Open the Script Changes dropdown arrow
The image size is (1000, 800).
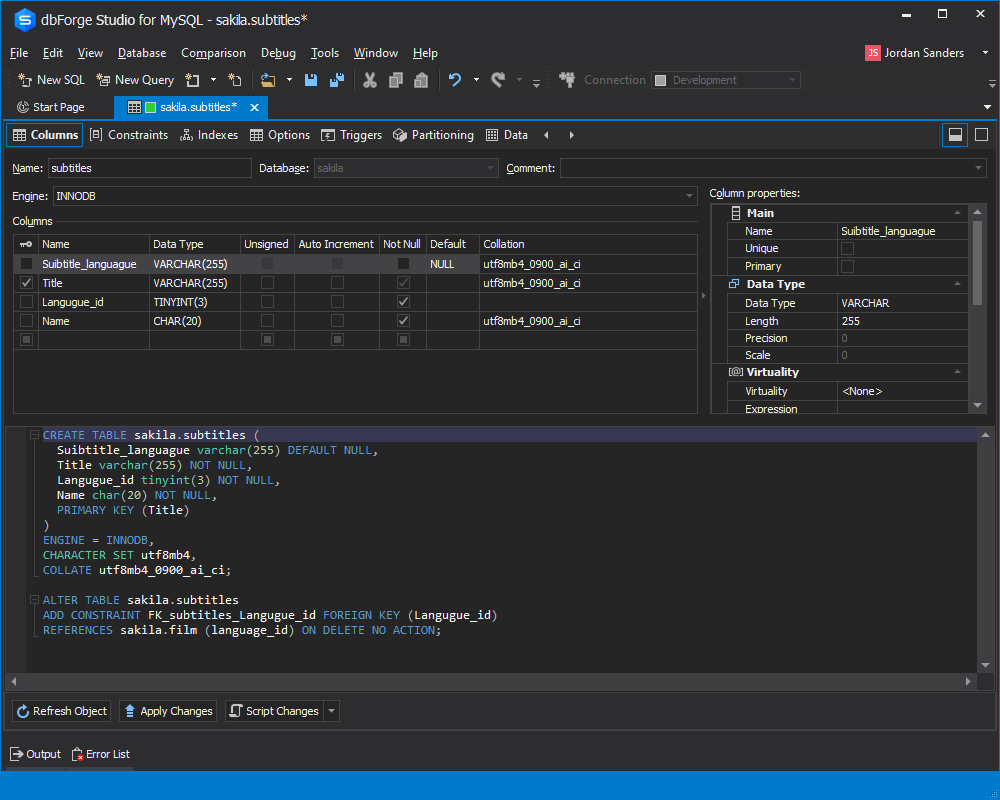(x=332, y=711)
